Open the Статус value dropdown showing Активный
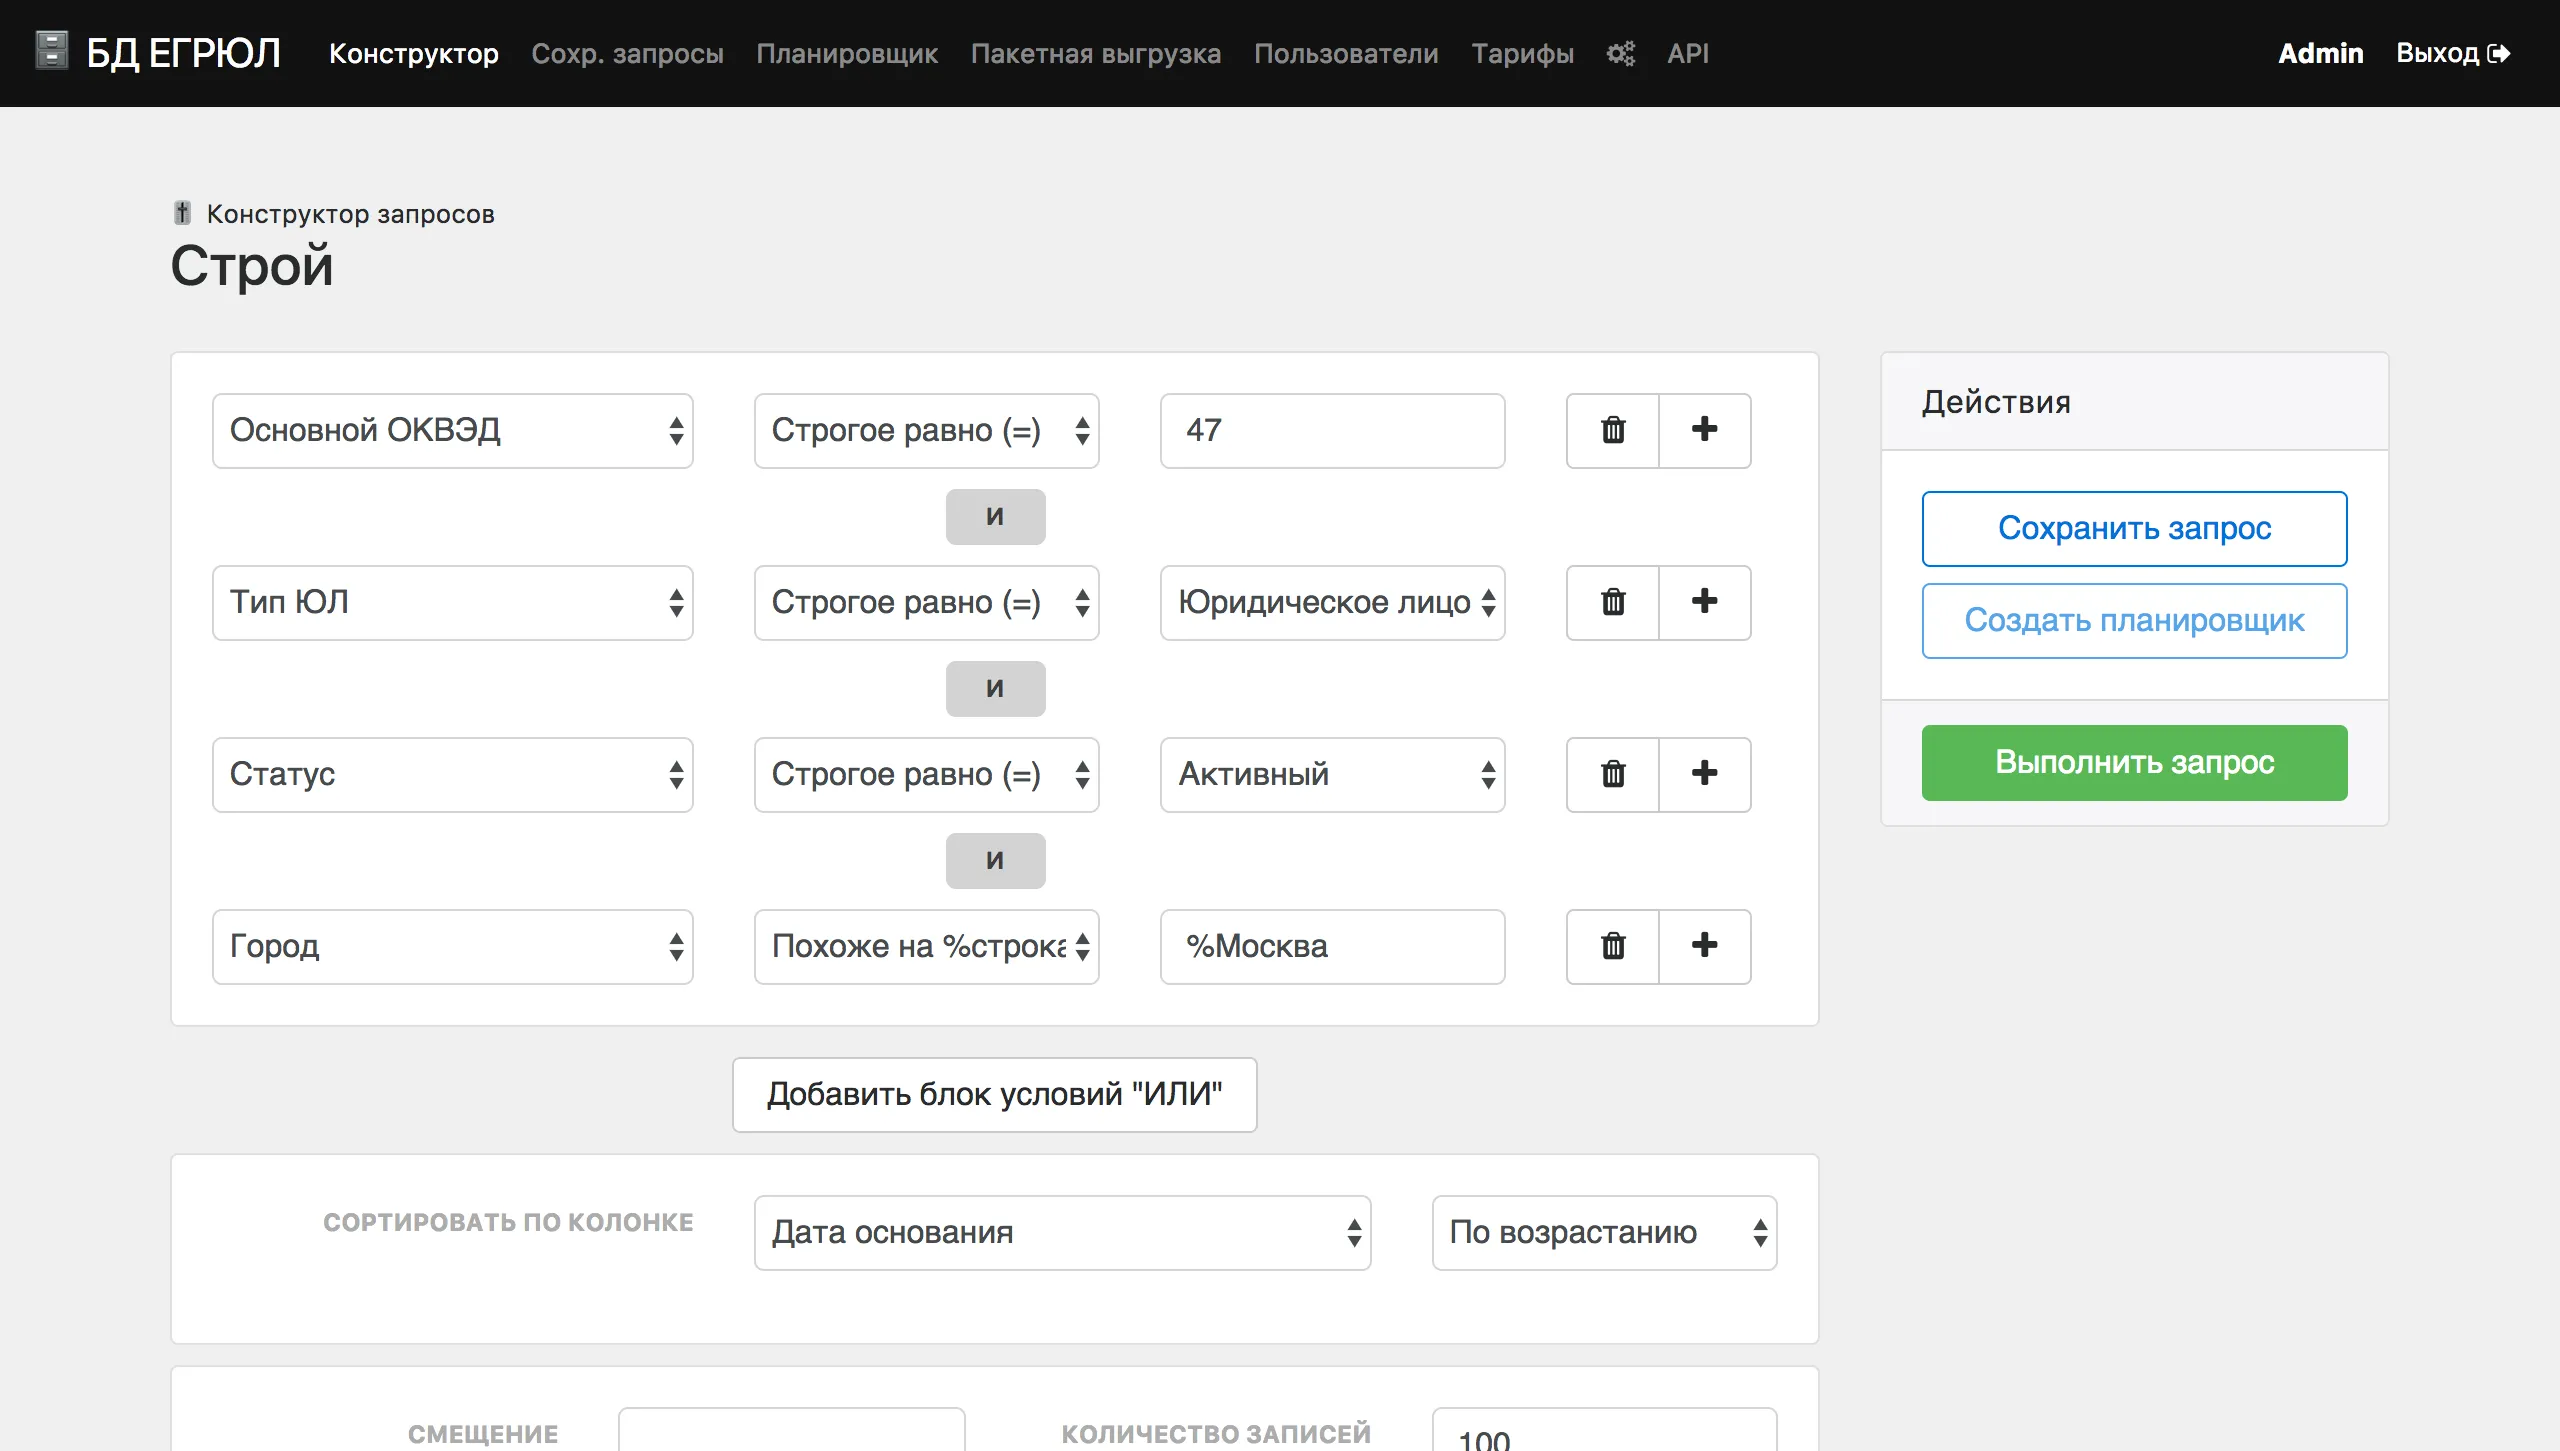This screenshot has width=2560, height=1451. 1332,774
